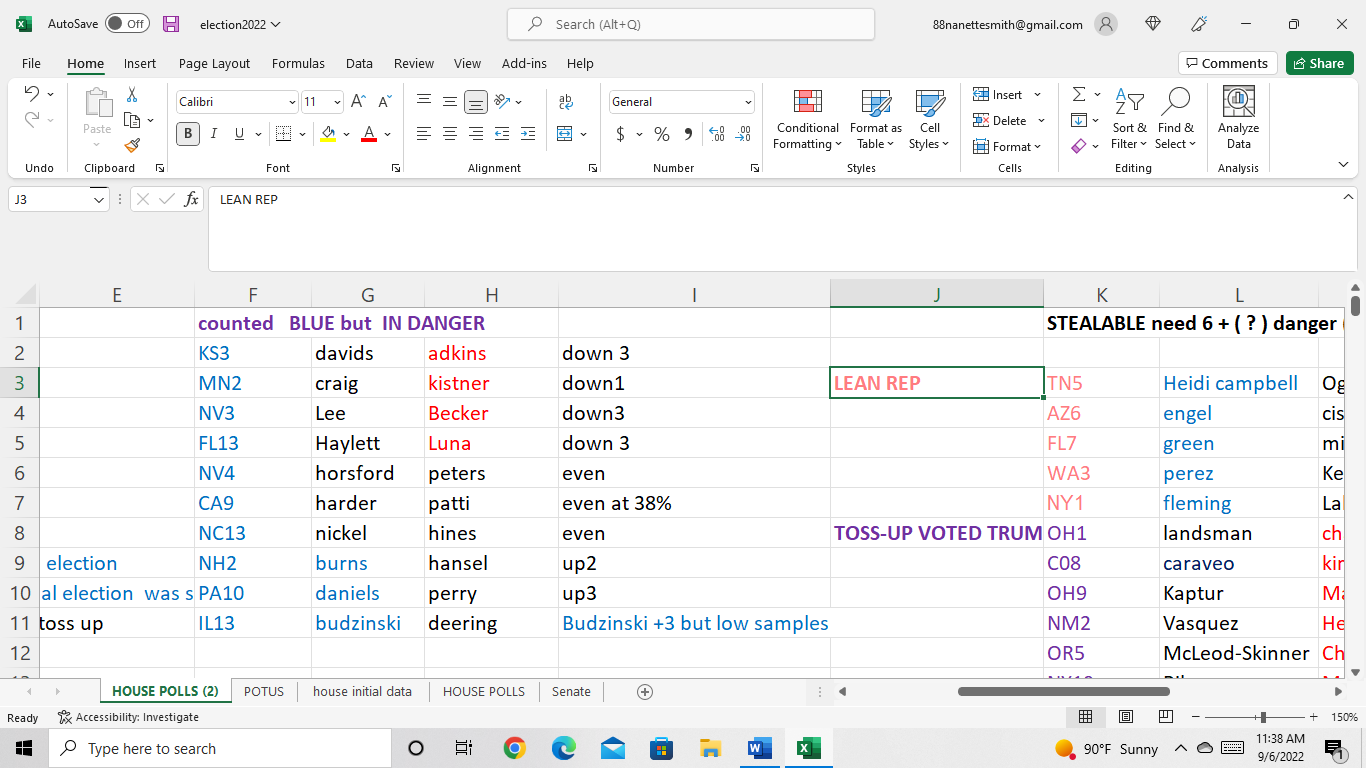Switch to Page Break Preview view
The image size is (1366, 768).
(1165, 717)
